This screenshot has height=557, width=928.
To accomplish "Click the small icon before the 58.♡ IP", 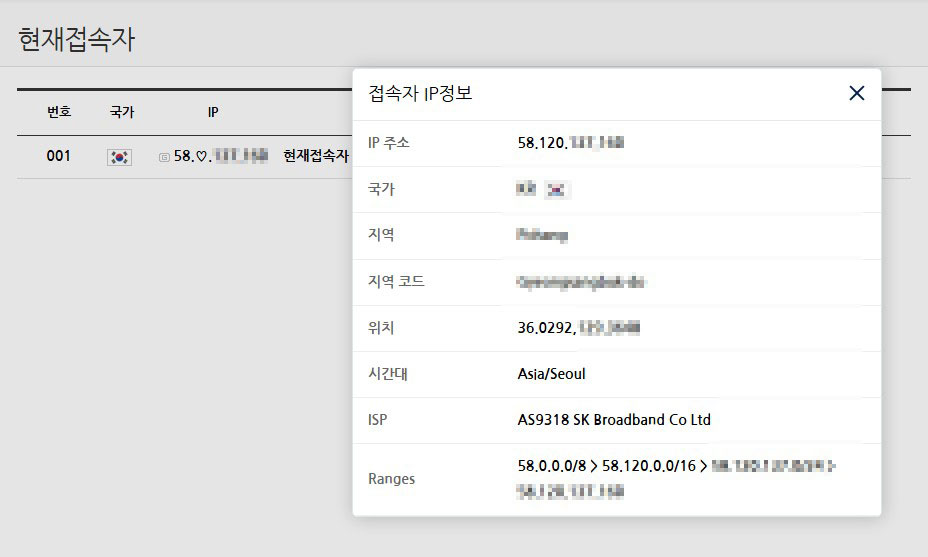I will click(x=164, y=157).
